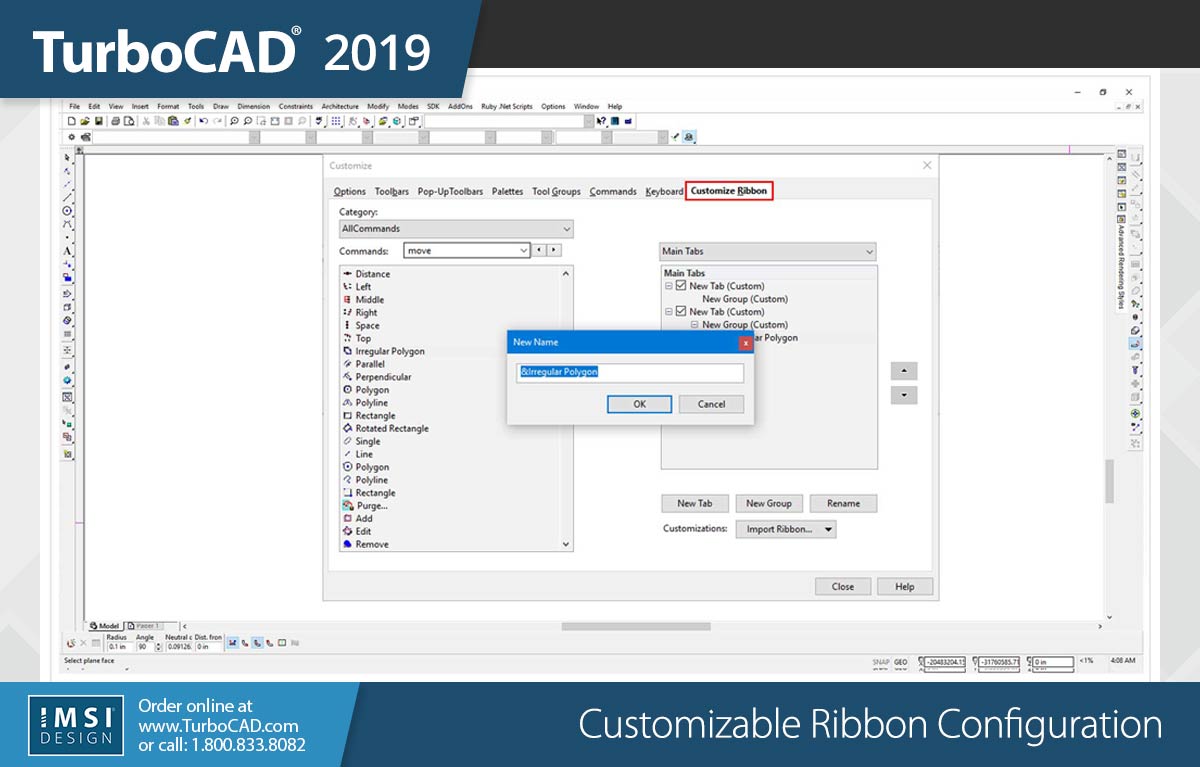Click the New Group button
The width and height of the screenshot is (1200, 767).
(769, 503)
